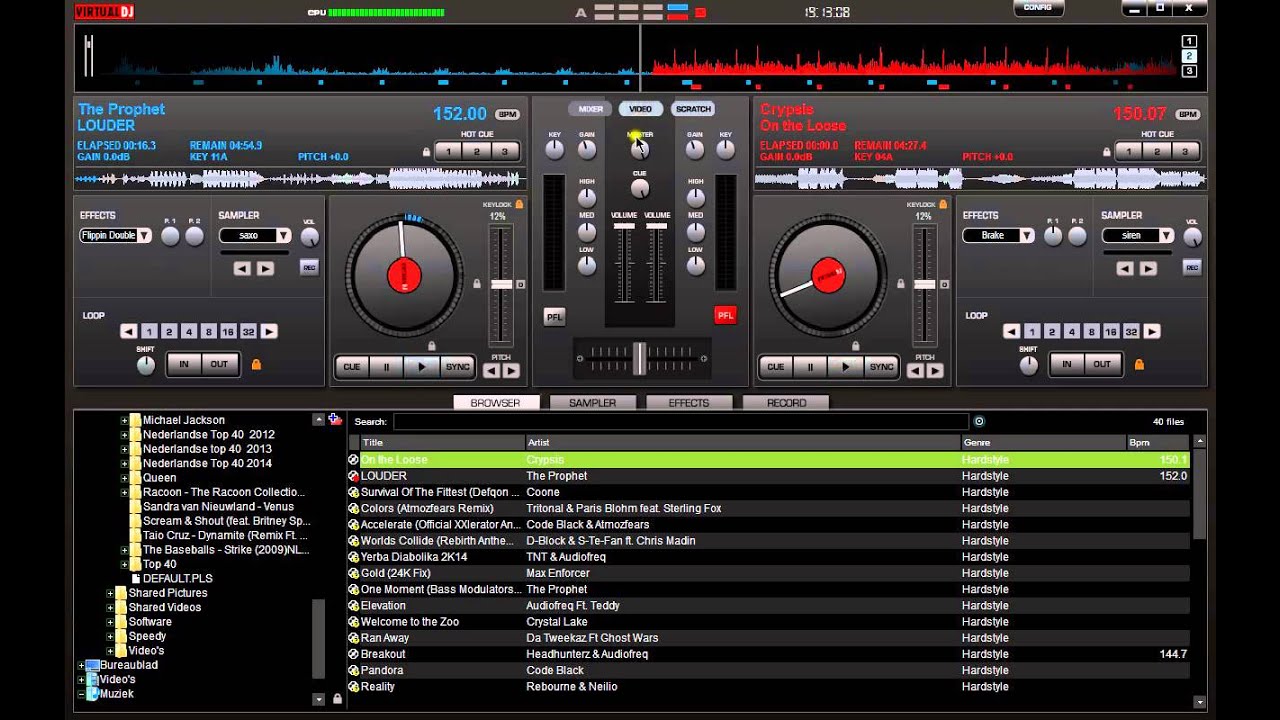Viewport: 1280px width, 720px height.
Task: Select waveform zoom level 3
Action: click(x=1189, y=71)
